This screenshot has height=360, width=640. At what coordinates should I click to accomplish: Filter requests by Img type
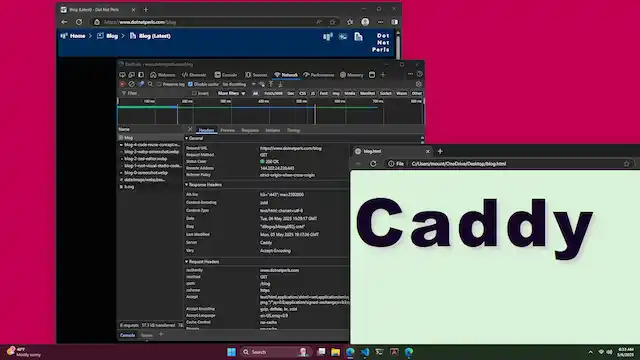point(336,93)
